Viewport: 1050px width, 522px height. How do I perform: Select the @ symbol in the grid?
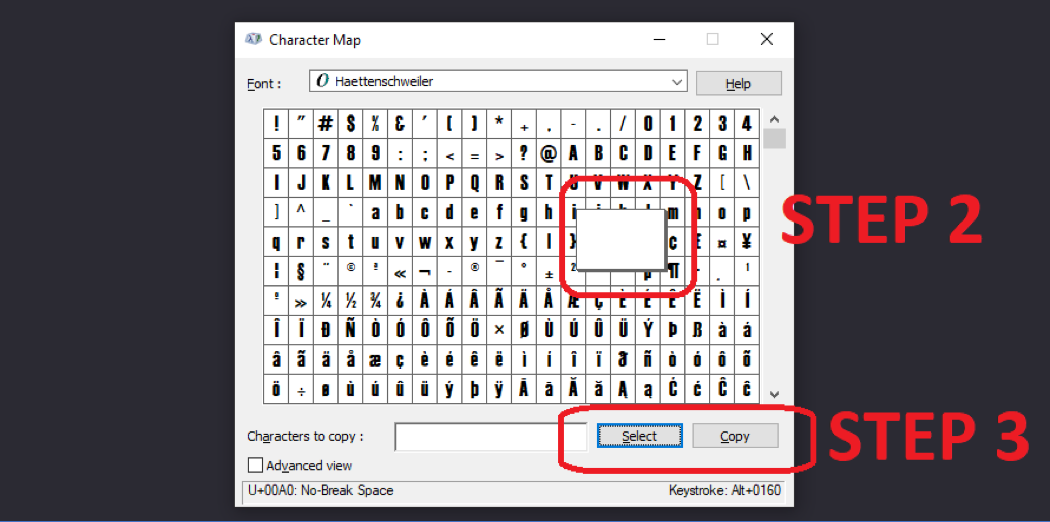tap(548, 154)
